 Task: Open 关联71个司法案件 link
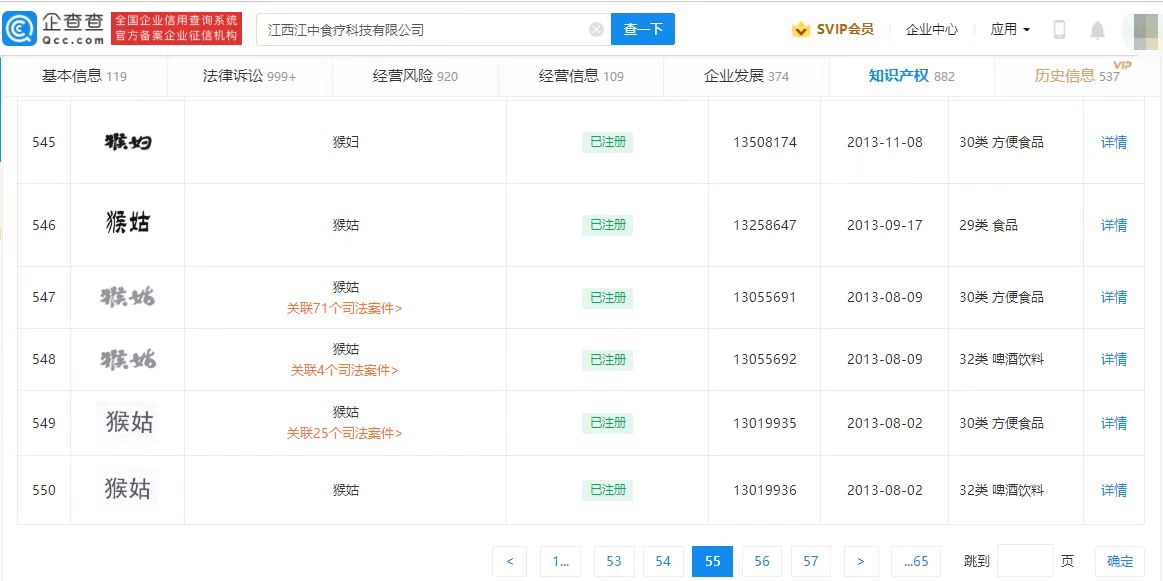[345, 308]
